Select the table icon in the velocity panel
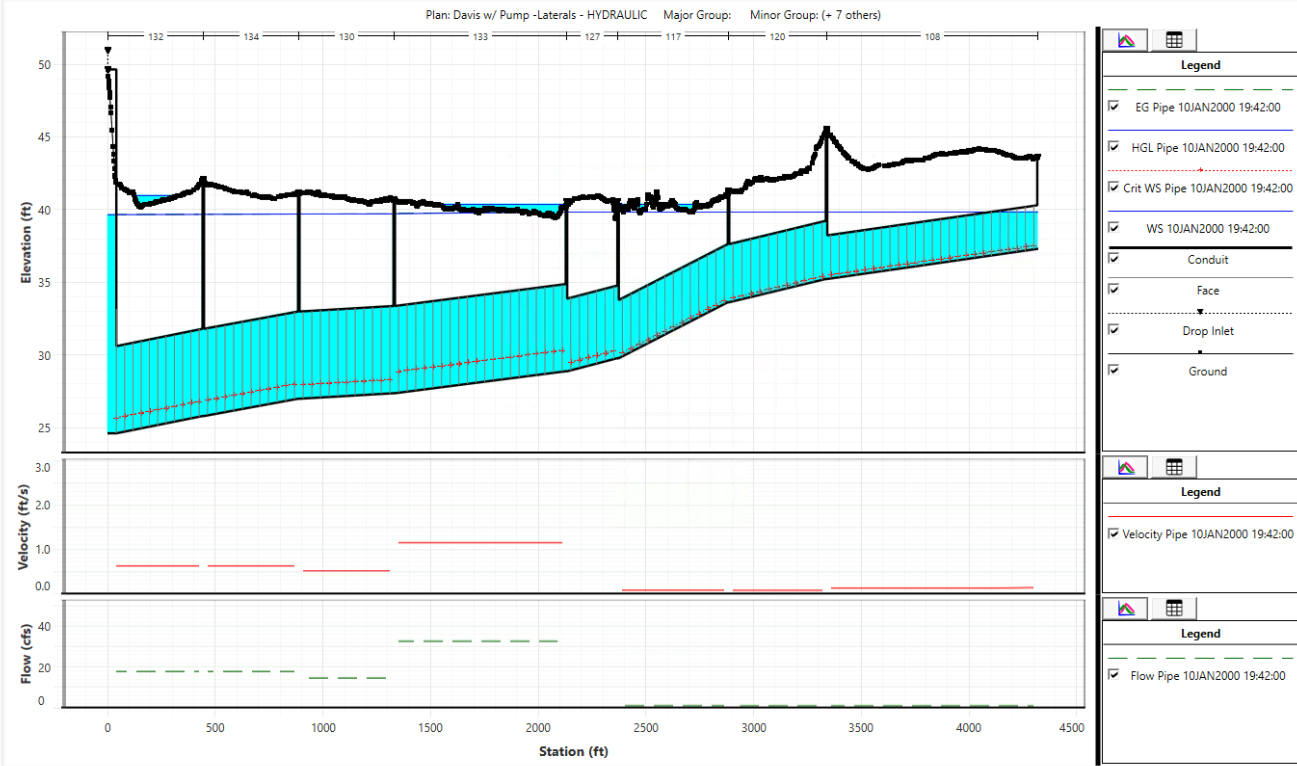Viewport: 1297px width, 766px height. click(x=1174, y=467)
